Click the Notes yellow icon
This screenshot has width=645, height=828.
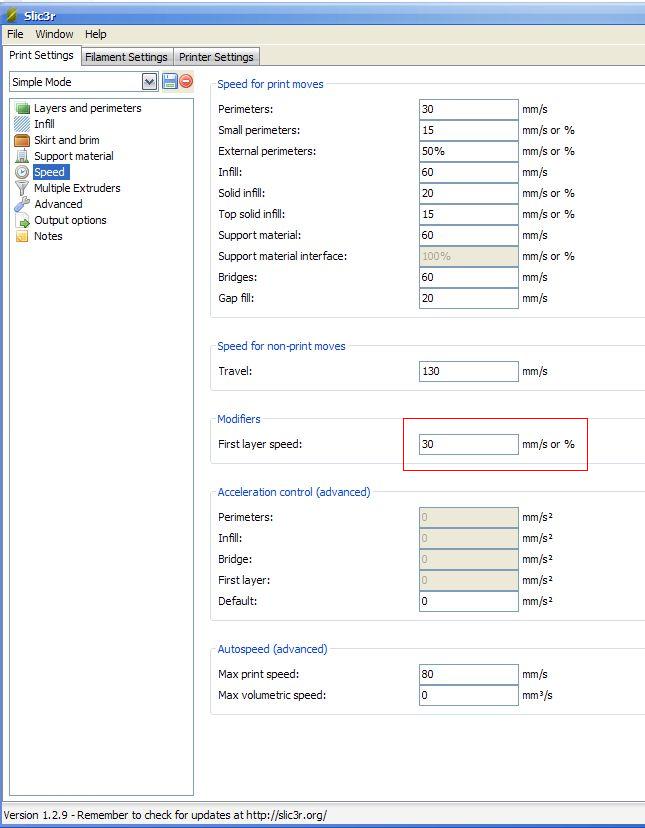(22, 236)
